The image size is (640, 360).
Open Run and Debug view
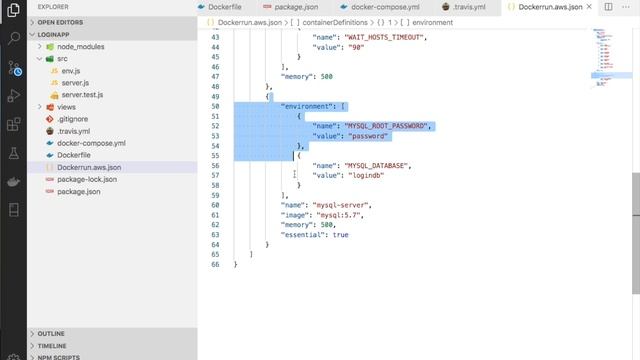13,96
